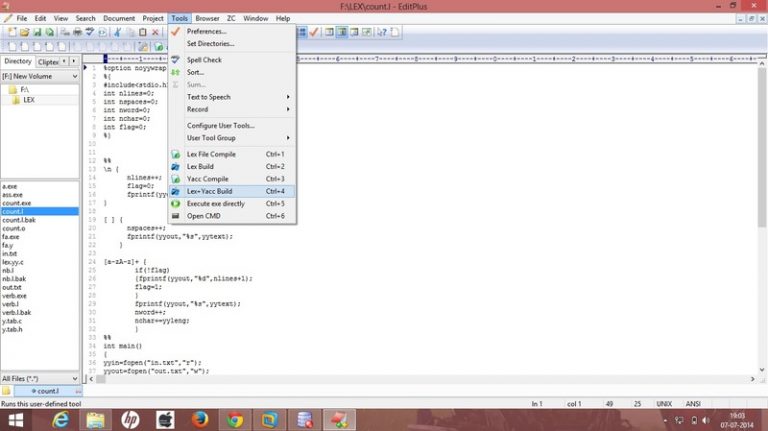The height and width of the screenshot is (431, 768).
Task: Click the UNIX status bar indicator
Action: click(x=664, y=404)
